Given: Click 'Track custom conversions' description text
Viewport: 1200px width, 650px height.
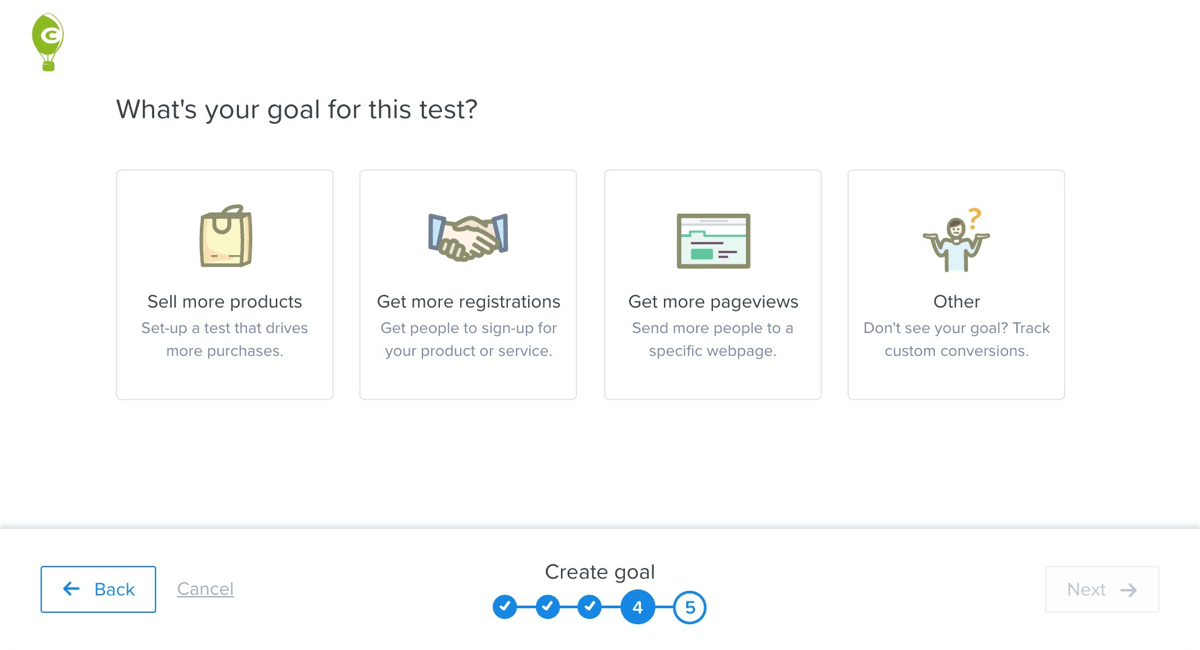Looking at the screenshot, I should click(x=956, y=339).
